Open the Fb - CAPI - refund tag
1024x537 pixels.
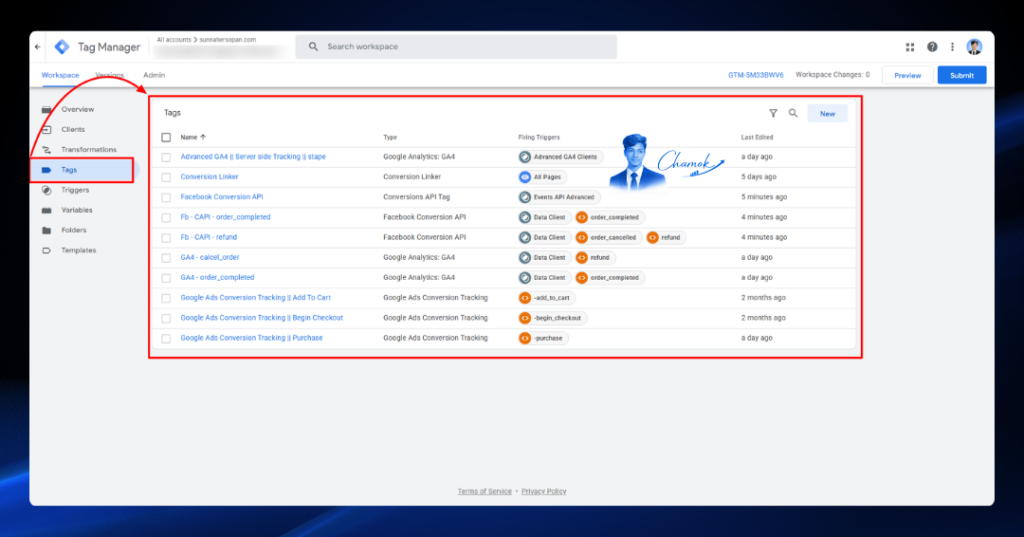point(208,238)
